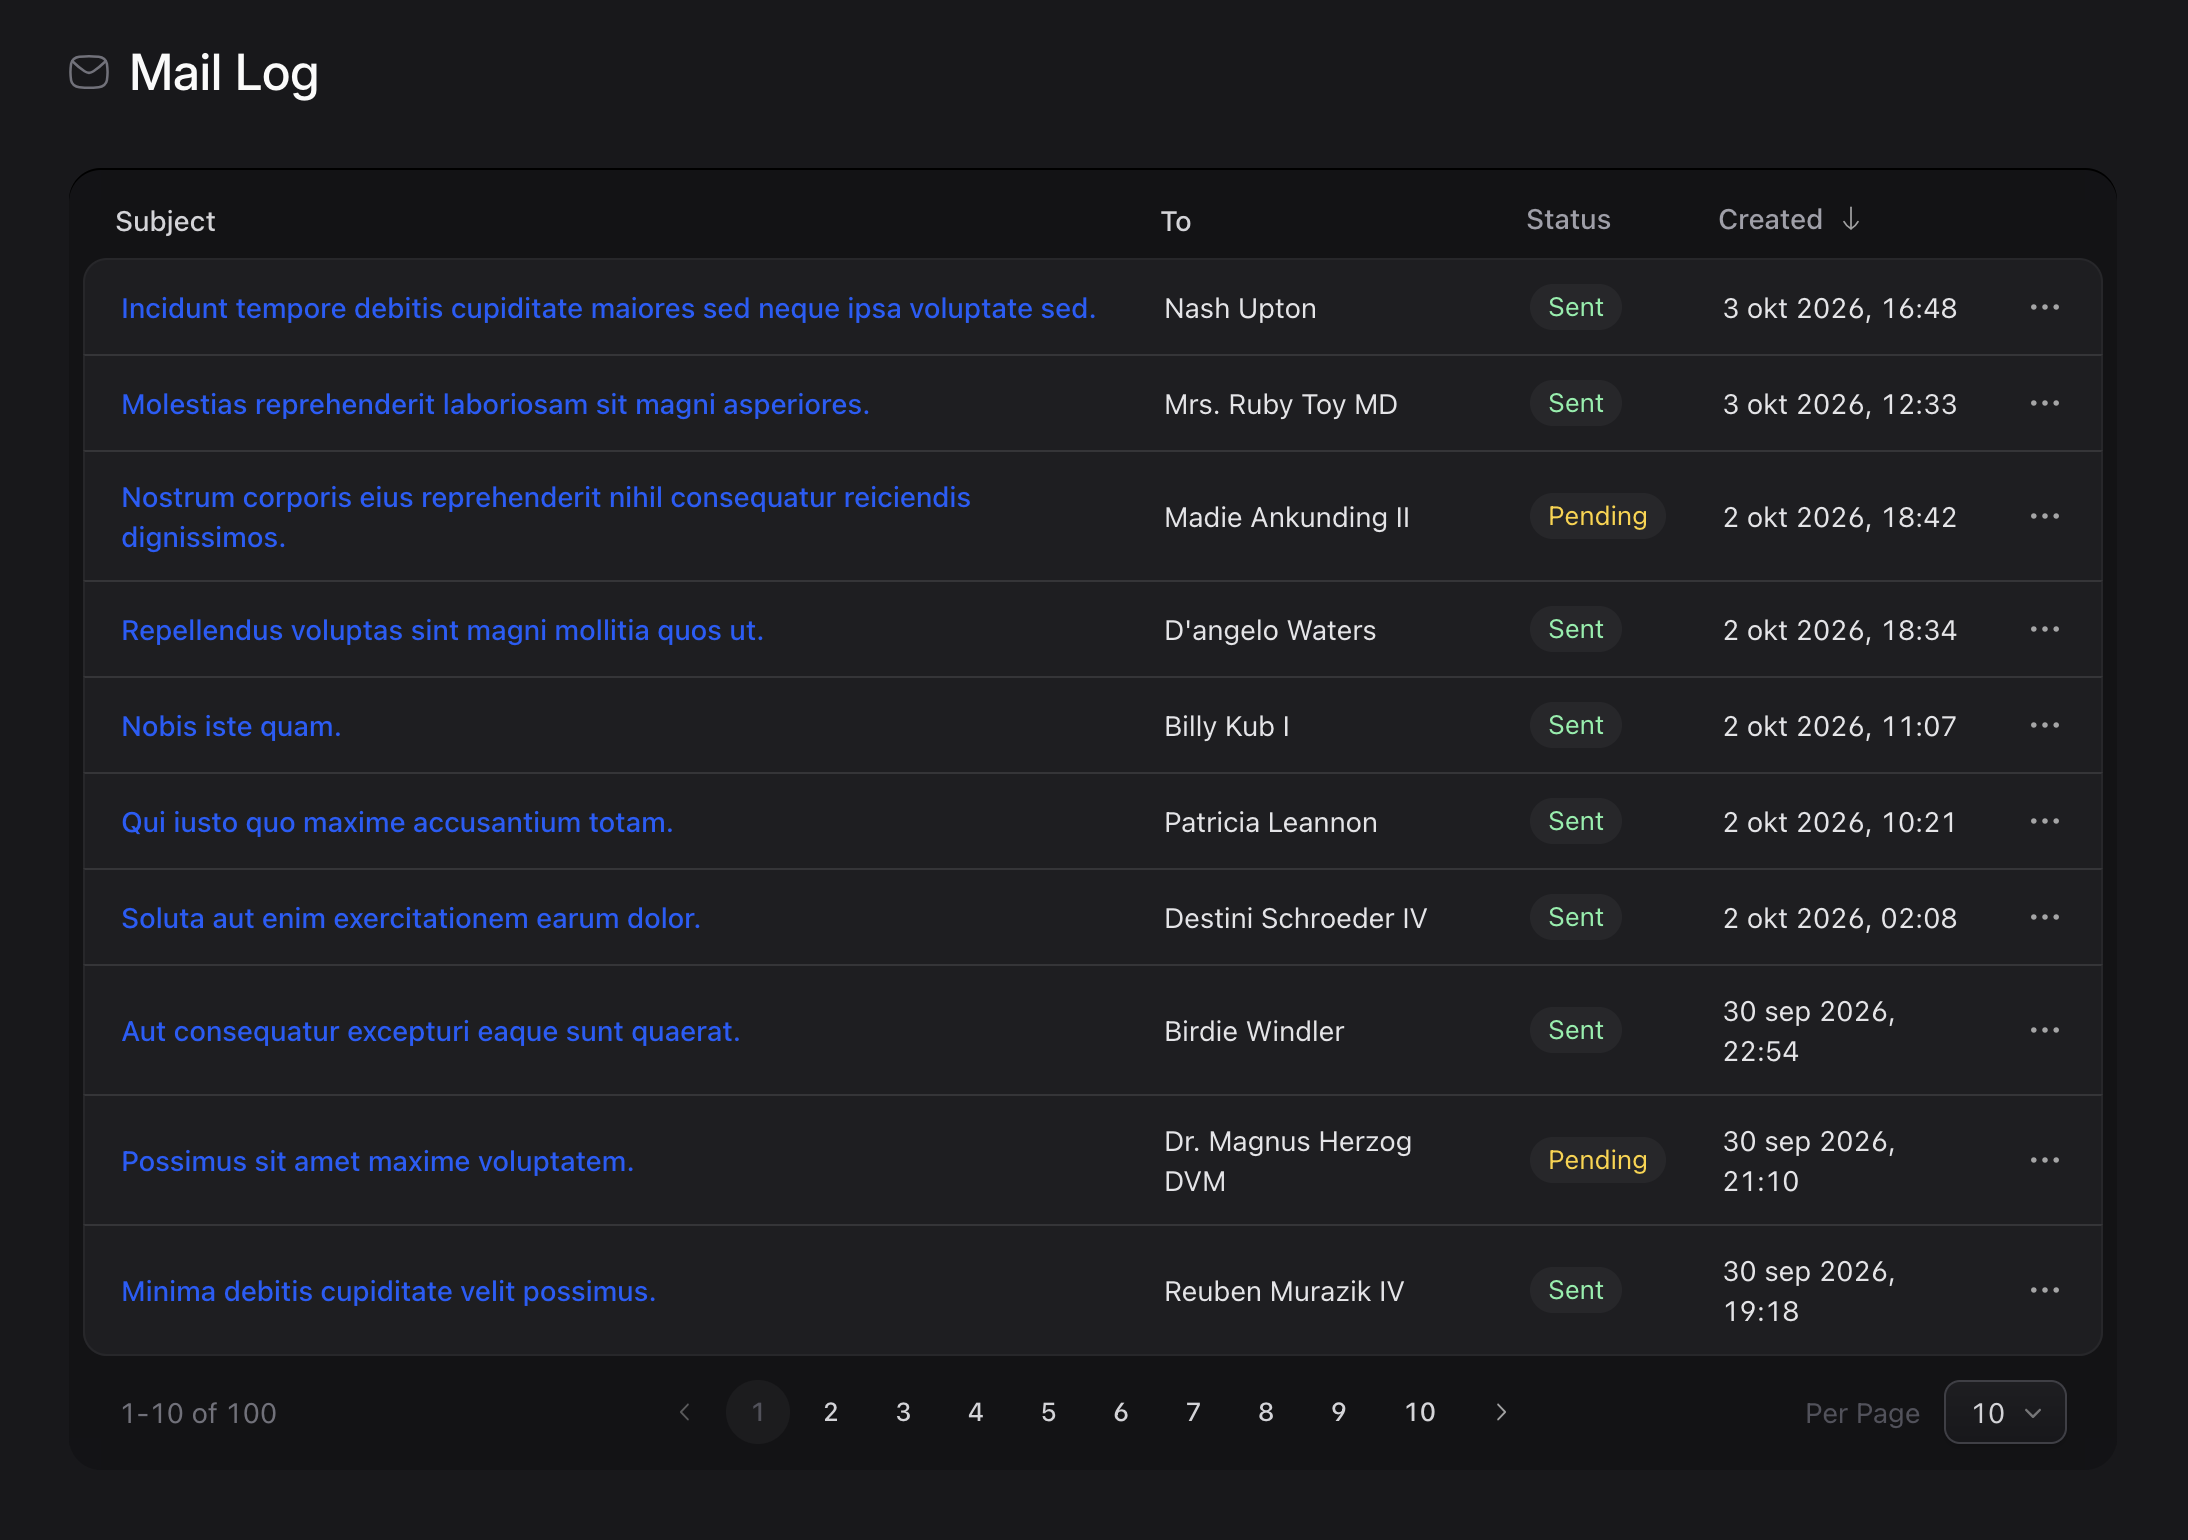Click the Subject column header
This screenshot has width=2188, height=1540.
coord(165,221)
